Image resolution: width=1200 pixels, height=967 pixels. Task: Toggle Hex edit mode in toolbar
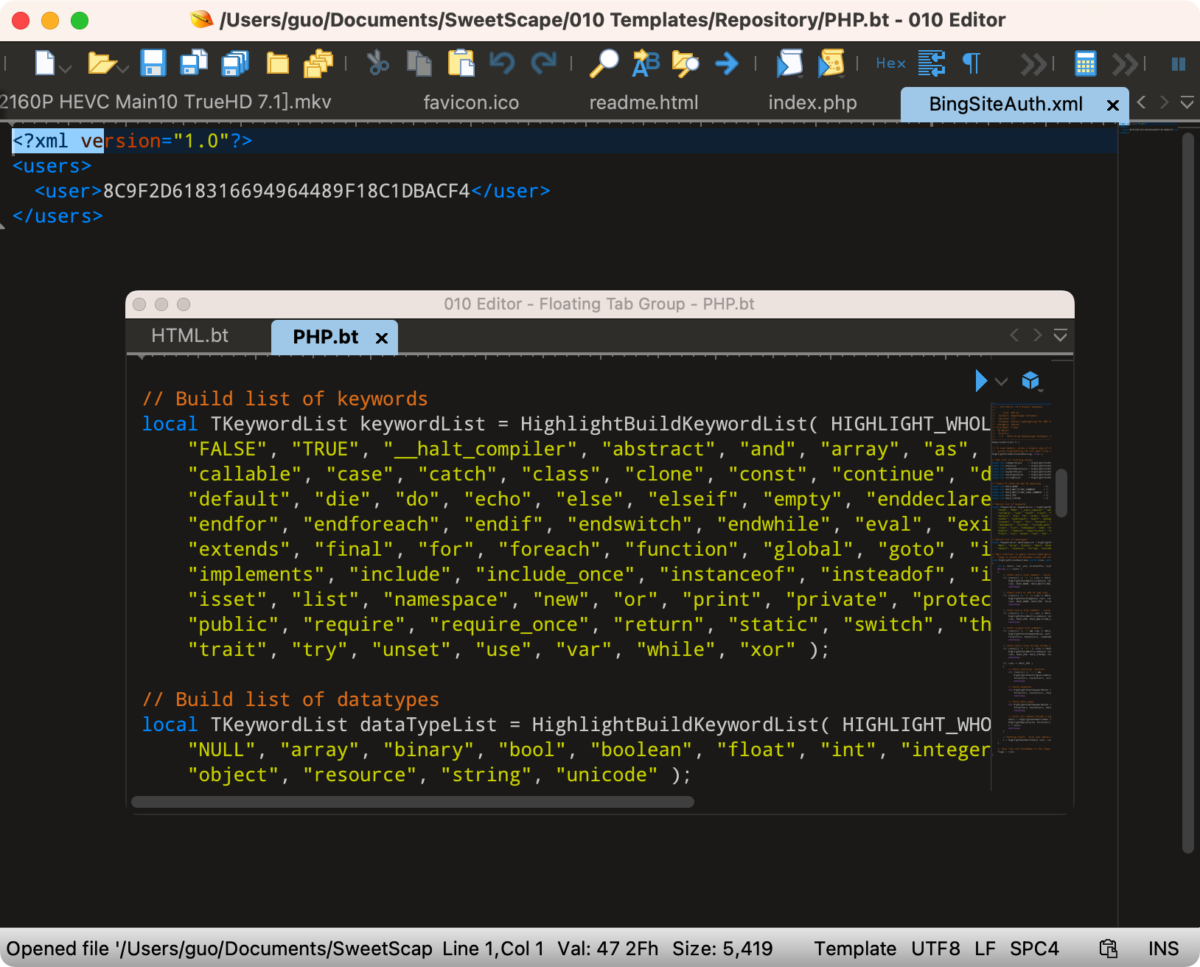(890, 63)
